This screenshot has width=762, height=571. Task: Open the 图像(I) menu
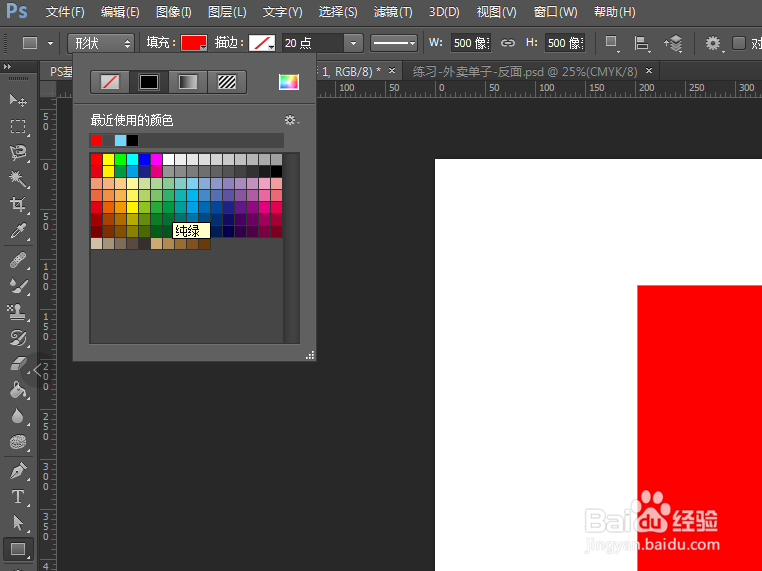pyautogui.click(x=173, y=12)
